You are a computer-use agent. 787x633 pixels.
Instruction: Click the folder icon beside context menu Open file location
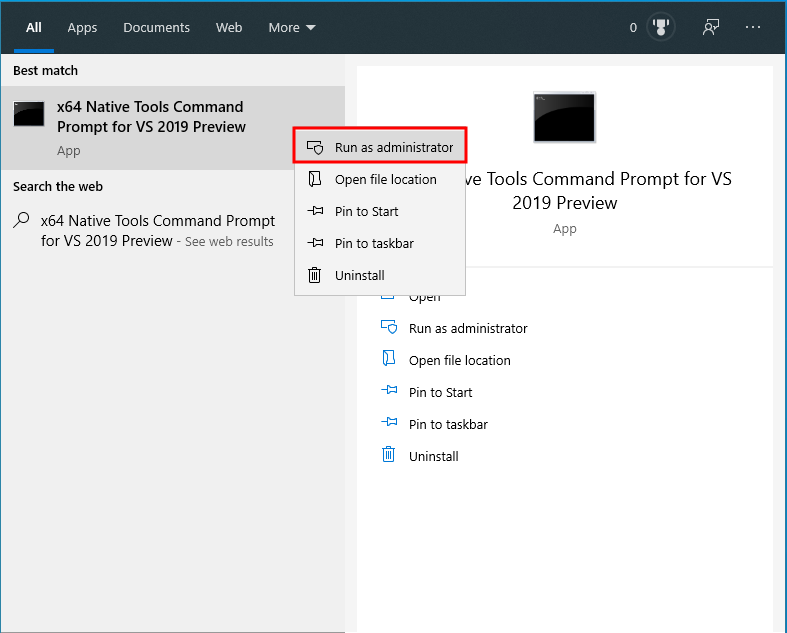(315, 179)
